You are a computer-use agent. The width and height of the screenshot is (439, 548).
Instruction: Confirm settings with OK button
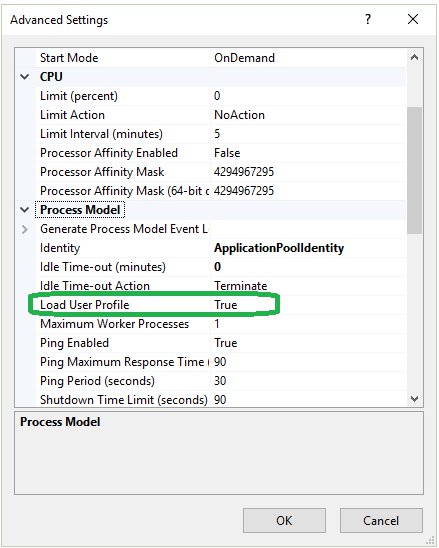tap(284, 520)
